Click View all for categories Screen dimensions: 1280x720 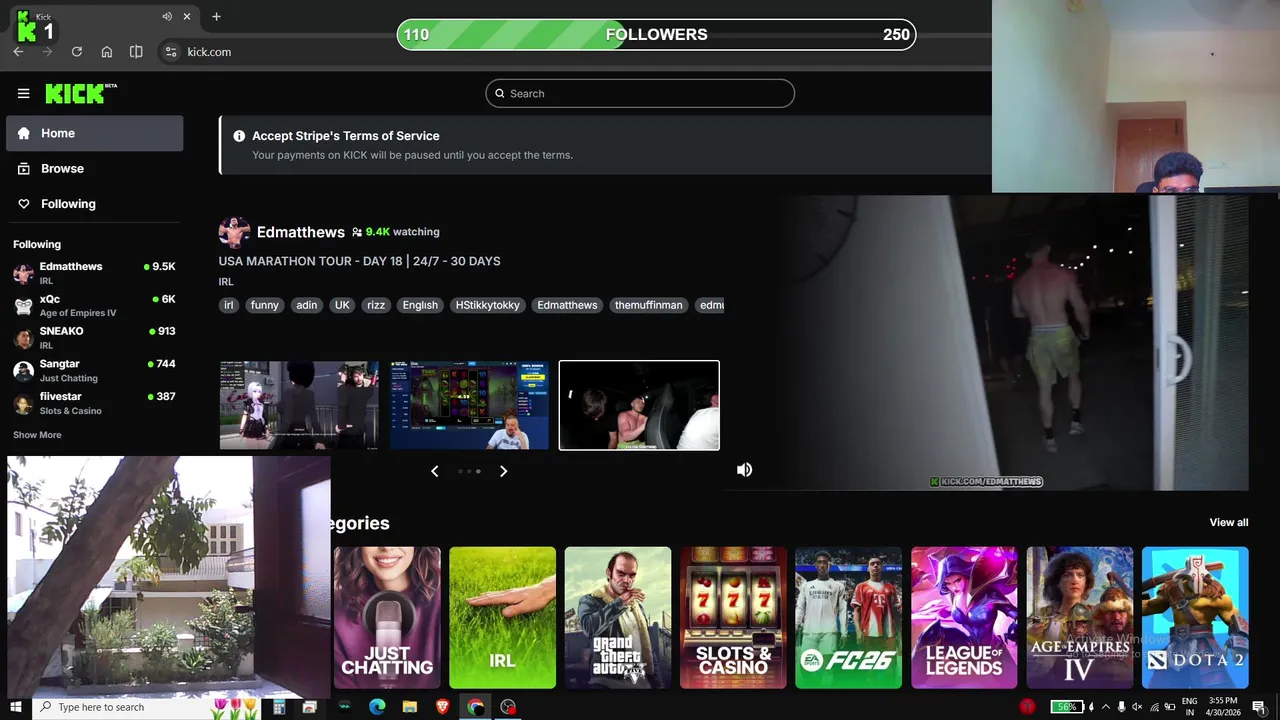(x=1229, y=522)
